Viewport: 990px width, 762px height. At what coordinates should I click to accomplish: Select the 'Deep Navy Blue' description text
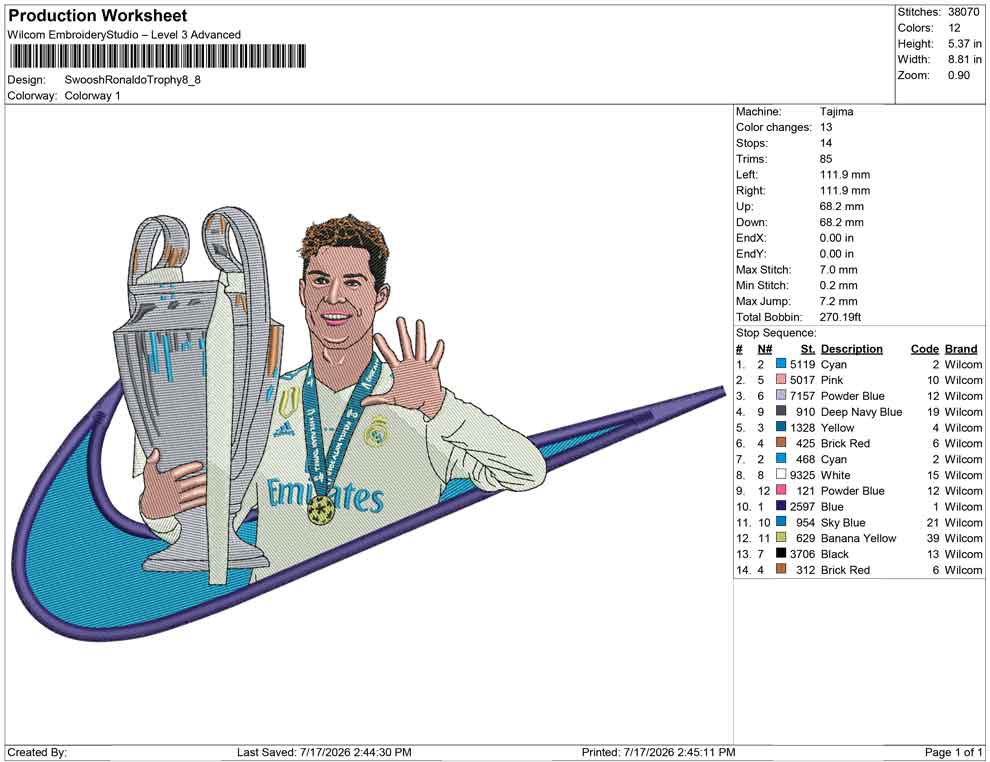pos(861,412)
